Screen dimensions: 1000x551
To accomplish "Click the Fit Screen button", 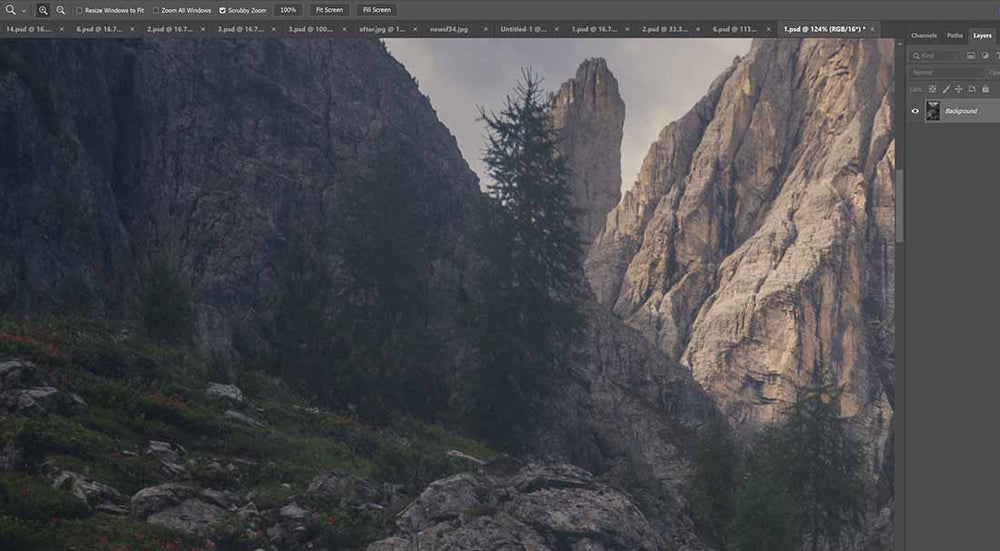I will click(330, 10).
